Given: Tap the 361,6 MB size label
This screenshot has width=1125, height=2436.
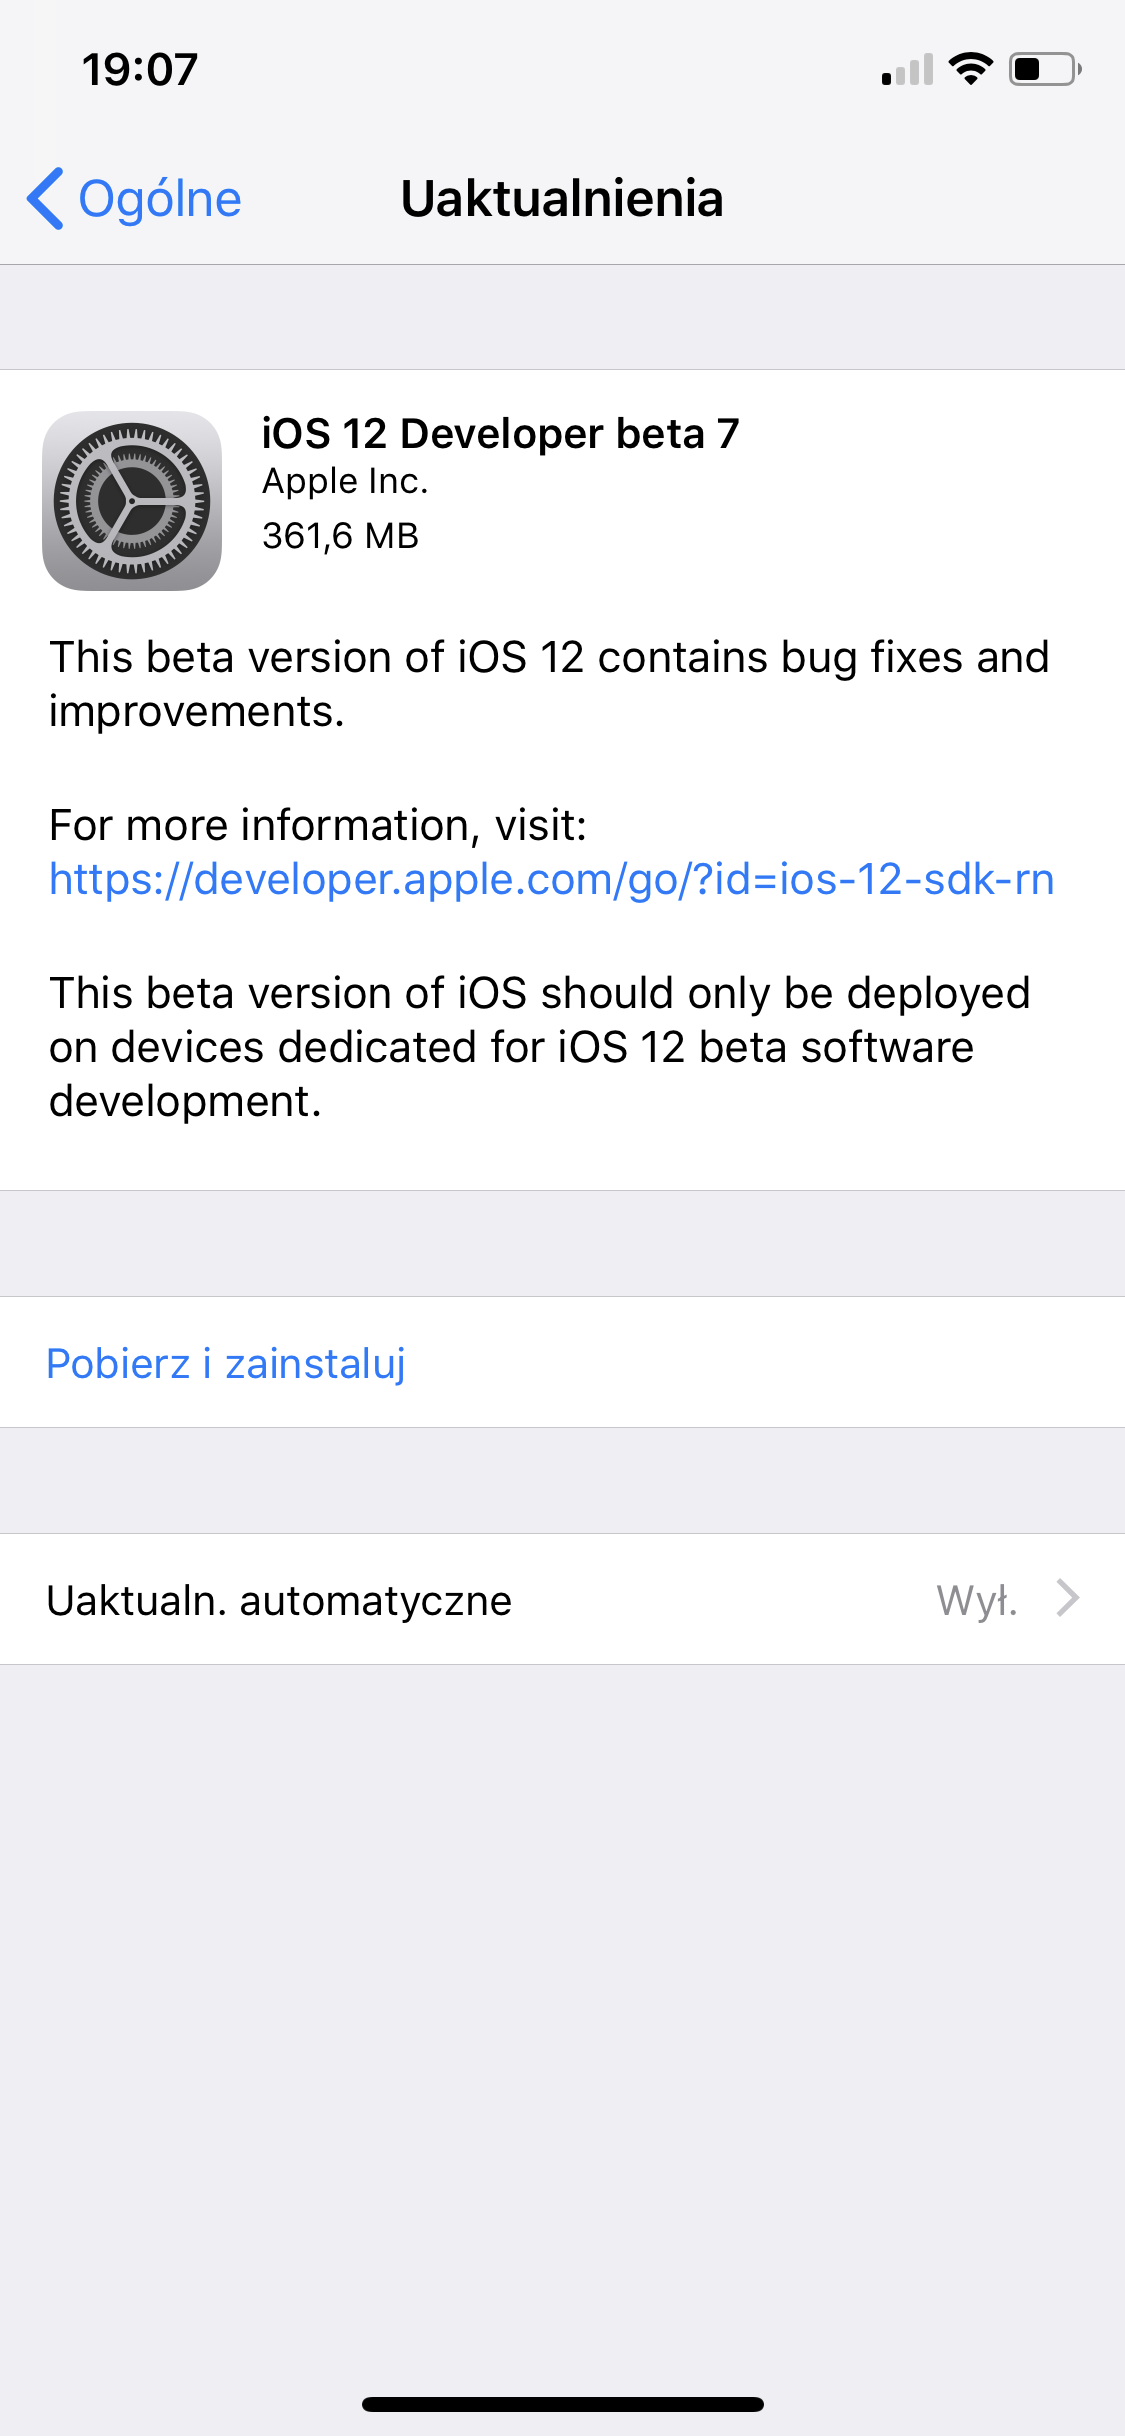Looking at the screenshot, I should (x=340, y=536).
